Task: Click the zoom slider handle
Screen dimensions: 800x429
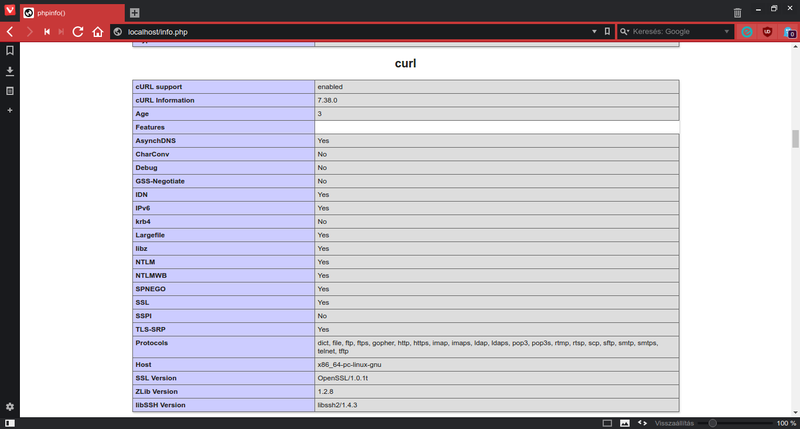Action: [x=712, y=423]
